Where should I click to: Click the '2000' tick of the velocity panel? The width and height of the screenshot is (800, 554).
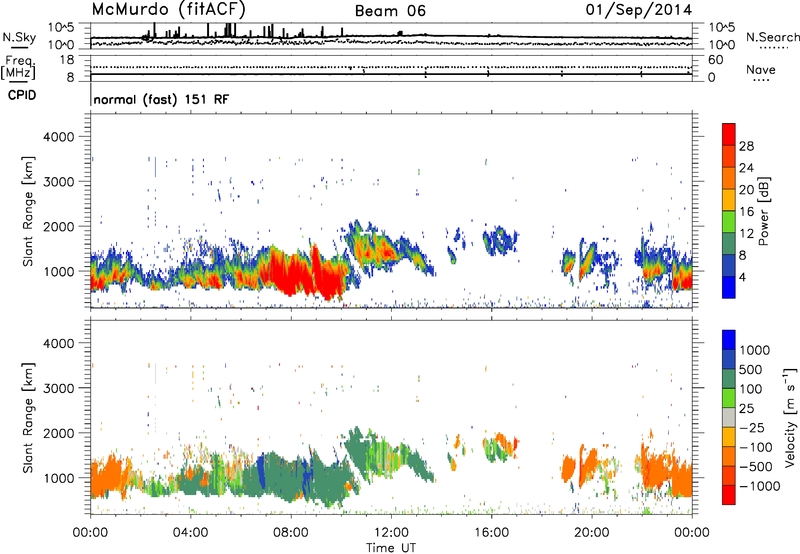pos(58,433)
